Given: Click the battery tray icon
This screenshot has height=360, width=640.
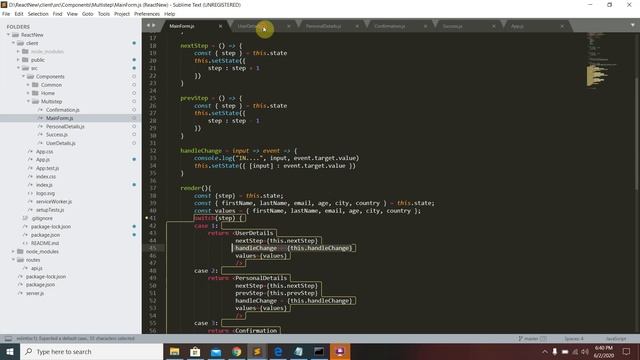Looking at the screenshot, I should pyautogui.click(x=565, y=351).
